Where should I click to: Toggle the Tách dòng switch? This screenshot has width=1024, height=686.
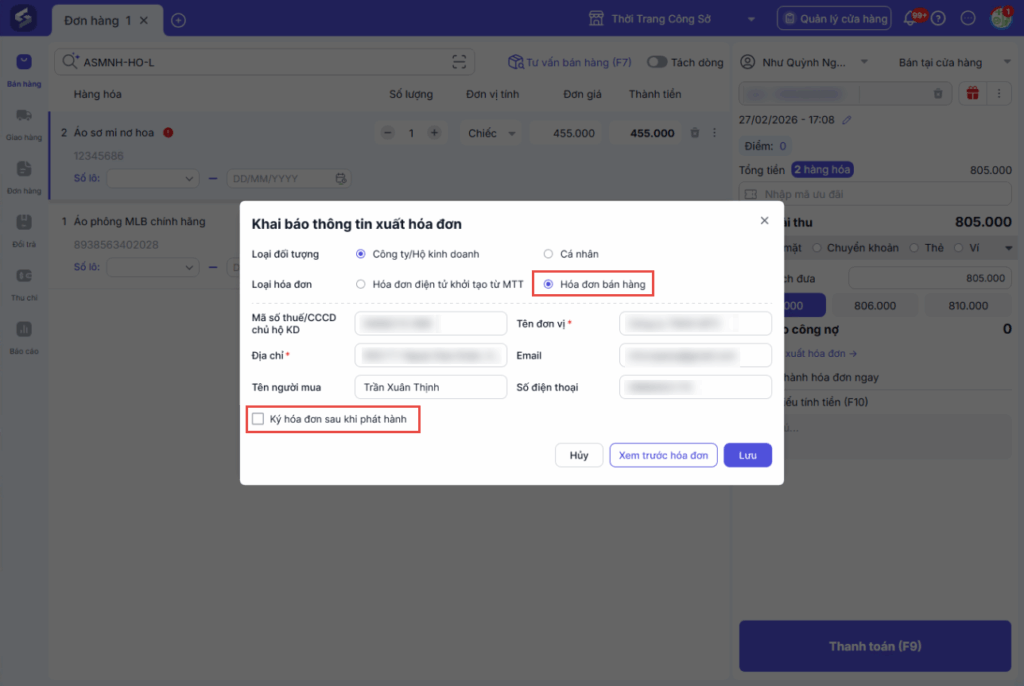click(657, 62)
